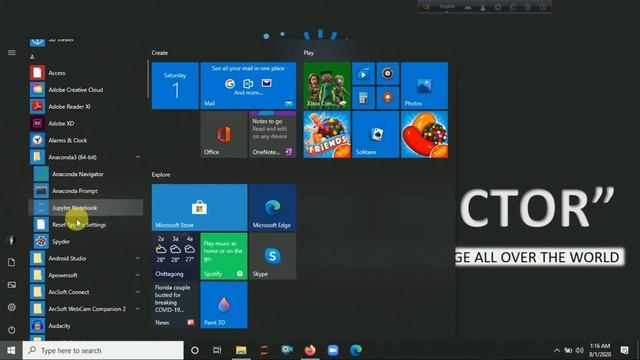The height and width of the screenshot is (360, 640).
Task: Open user account icon in Start sidebar
Action: point(11,240)
